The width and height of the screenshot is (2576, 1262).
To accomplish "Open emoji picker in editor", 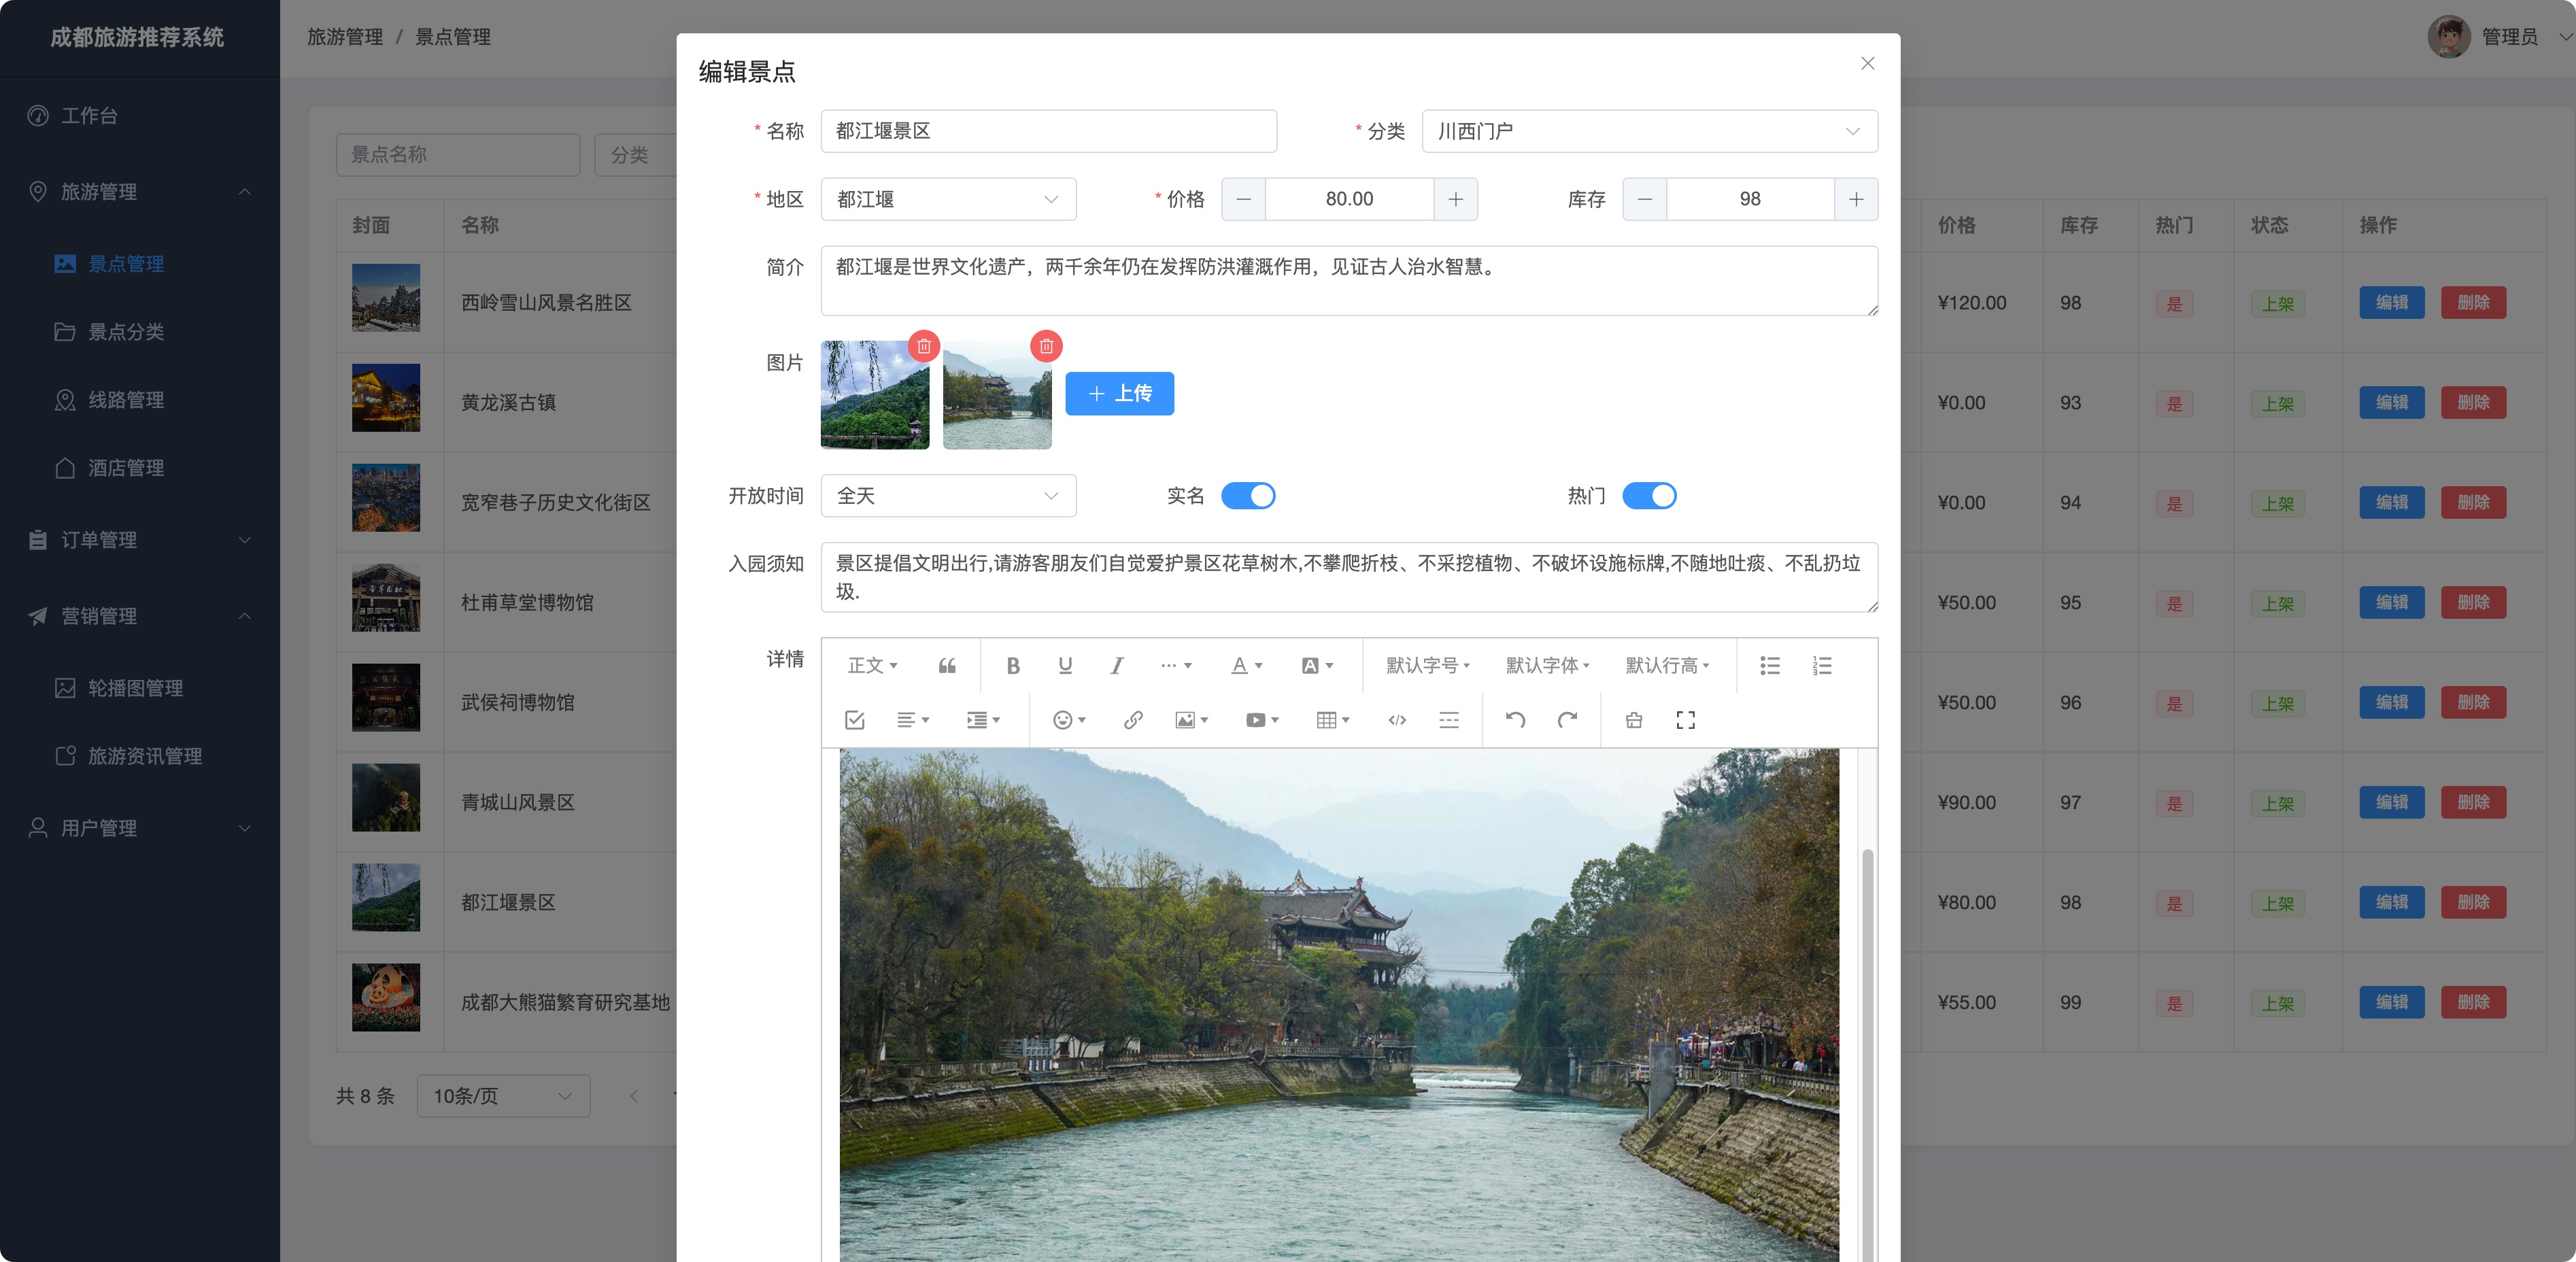I will pyautogui.click(x=1069, y=720).
